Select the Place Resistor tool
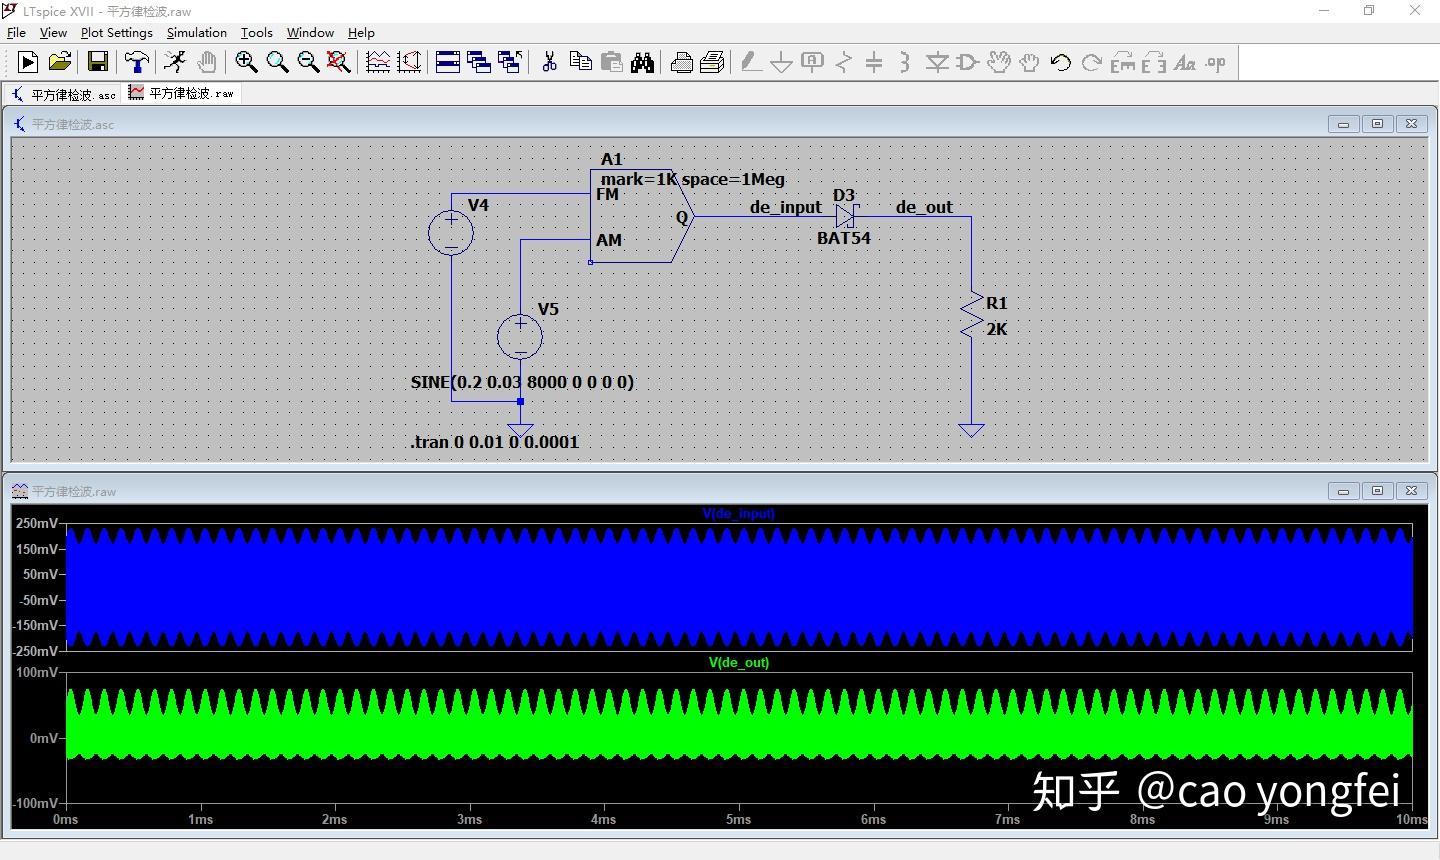Viewport: 1440px width, 860px height. pyautogui.click(x=844, y=62)
